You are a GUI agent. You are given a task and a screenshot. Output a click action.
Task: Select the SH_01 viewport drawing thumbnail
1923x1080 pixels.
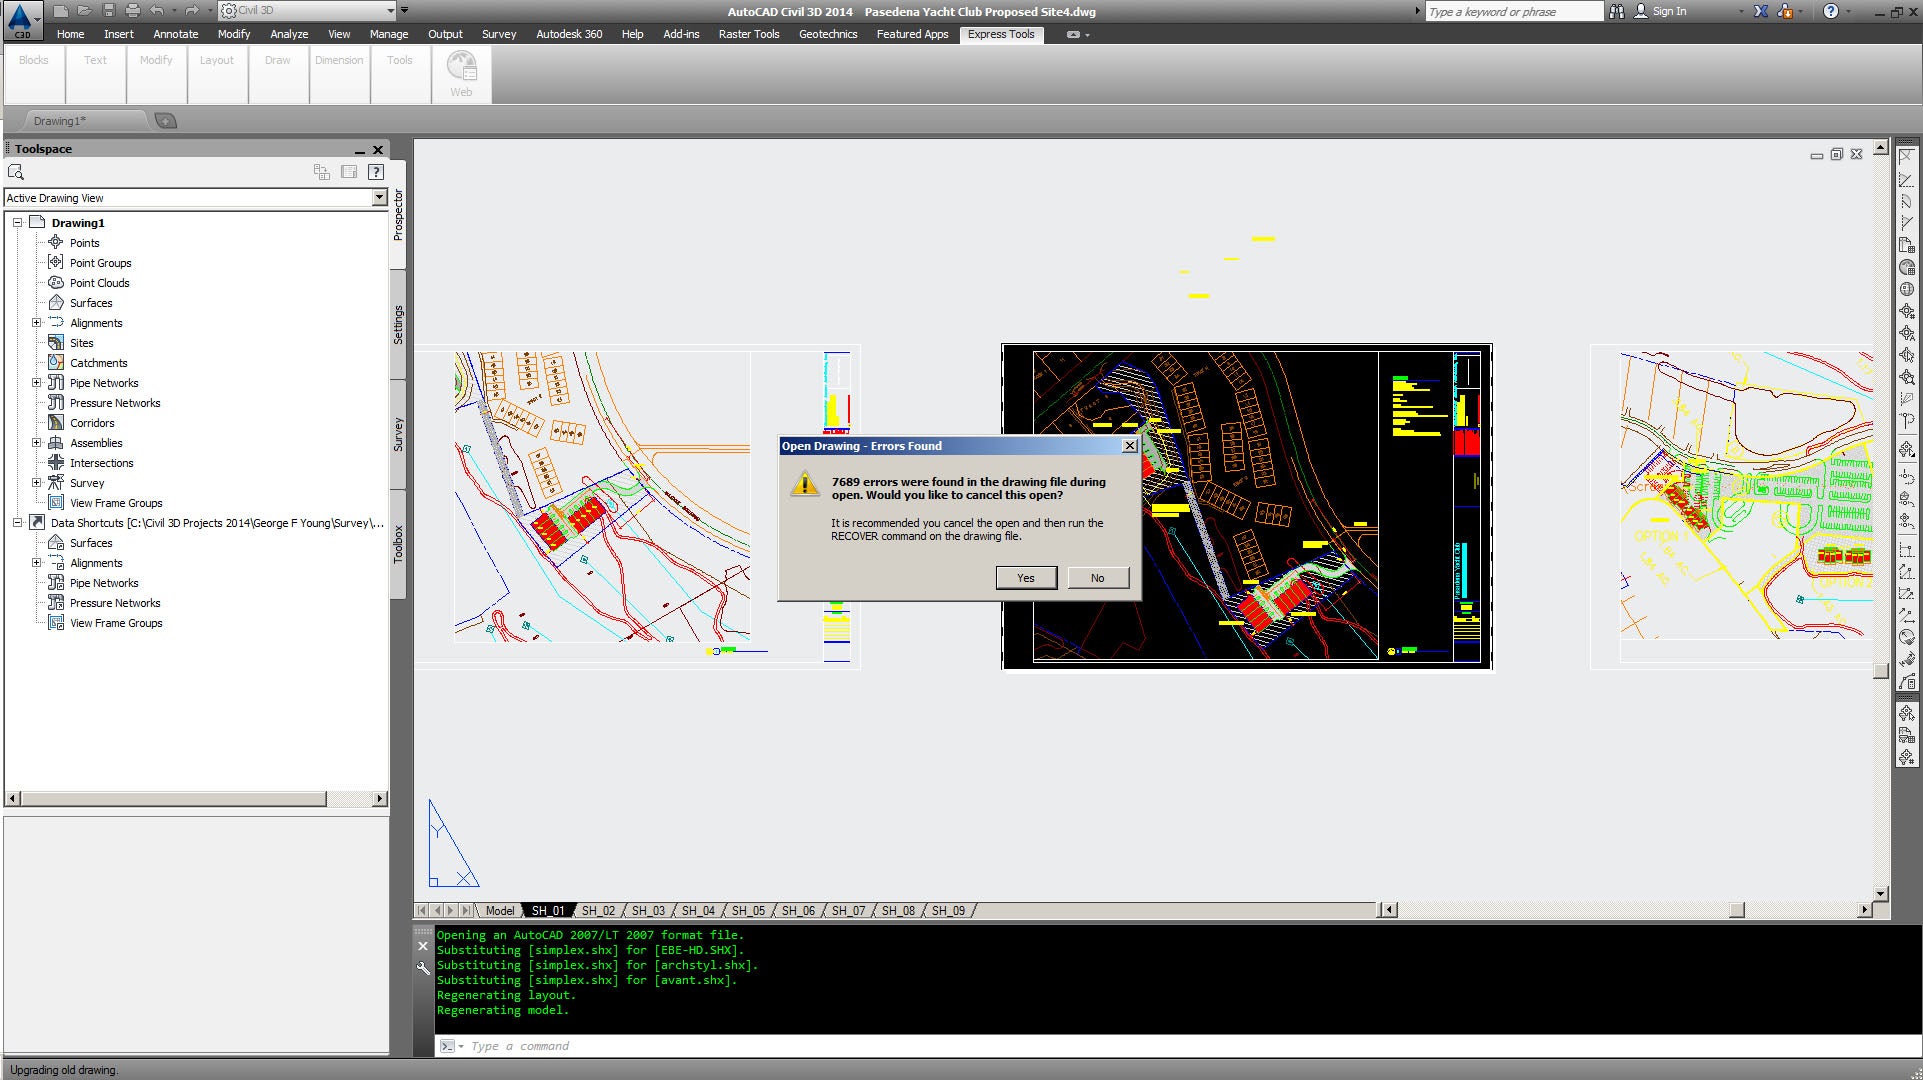pos(1247,506)
